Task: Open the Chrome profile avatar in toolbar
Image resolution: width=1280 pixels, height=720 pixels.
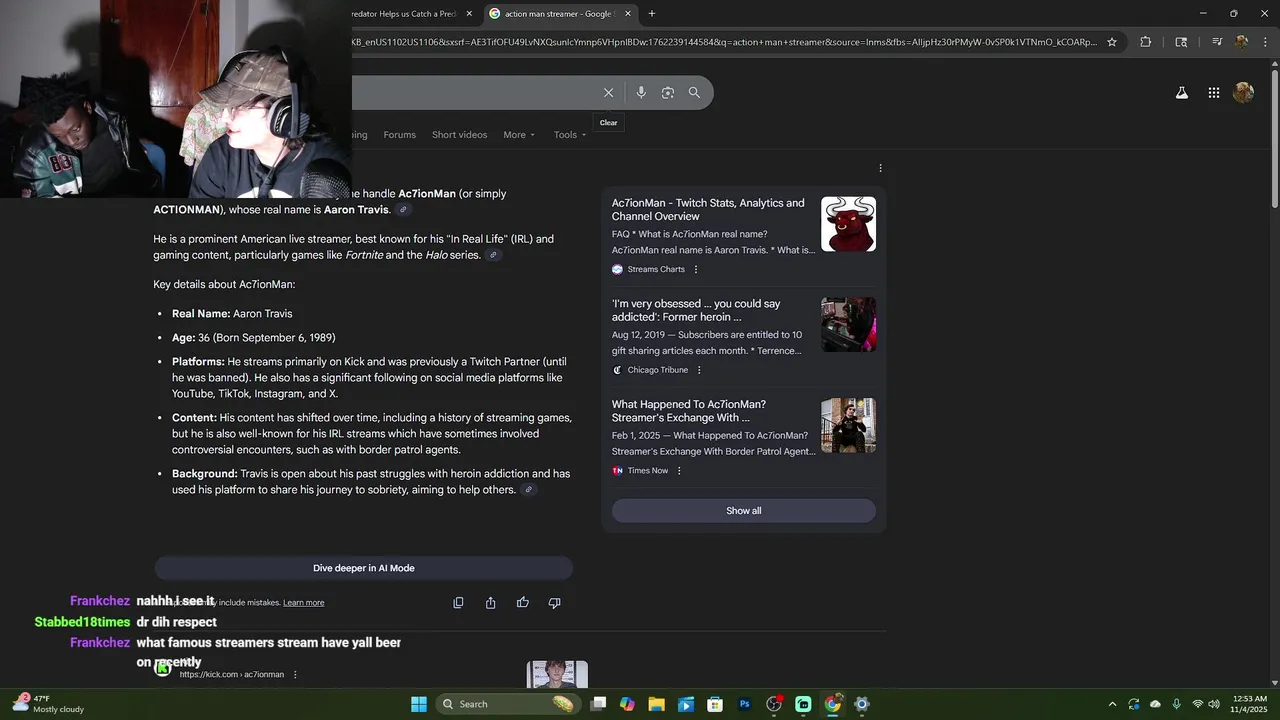Action: 1241,42
